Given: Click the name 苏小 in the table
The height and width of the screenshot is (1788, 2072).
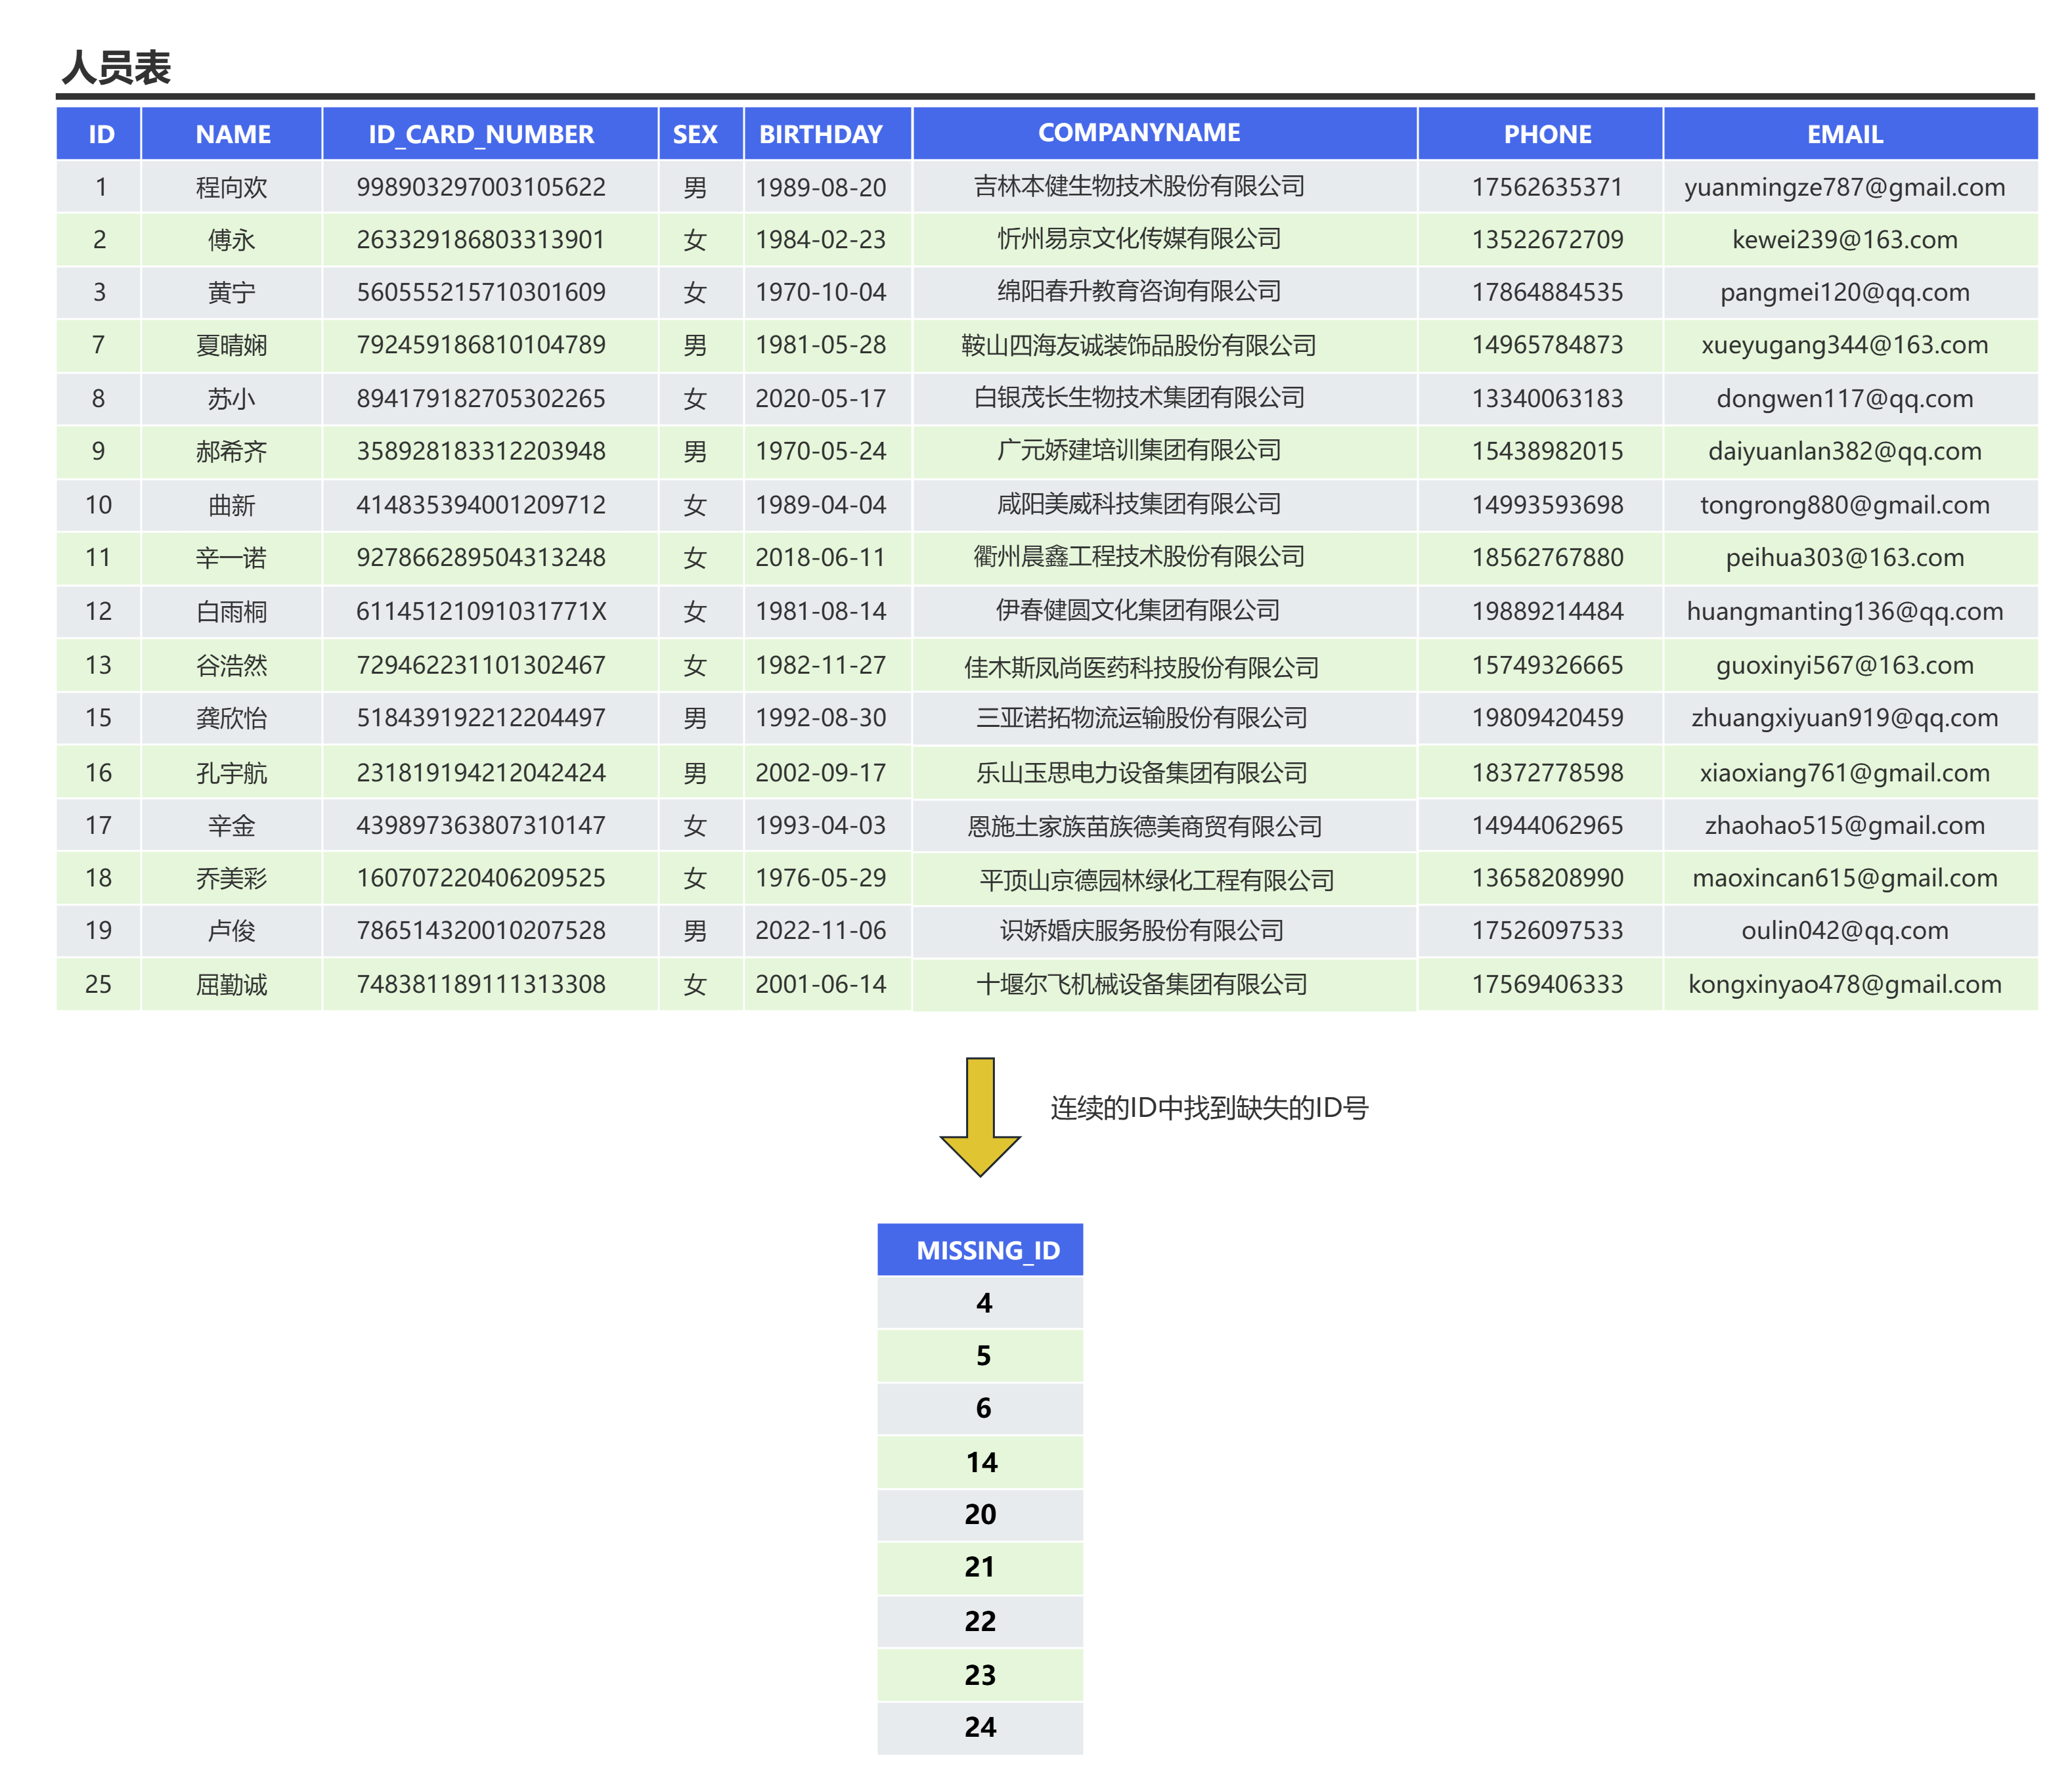Looking at the screenshot, I should click(x=232, y=398).
